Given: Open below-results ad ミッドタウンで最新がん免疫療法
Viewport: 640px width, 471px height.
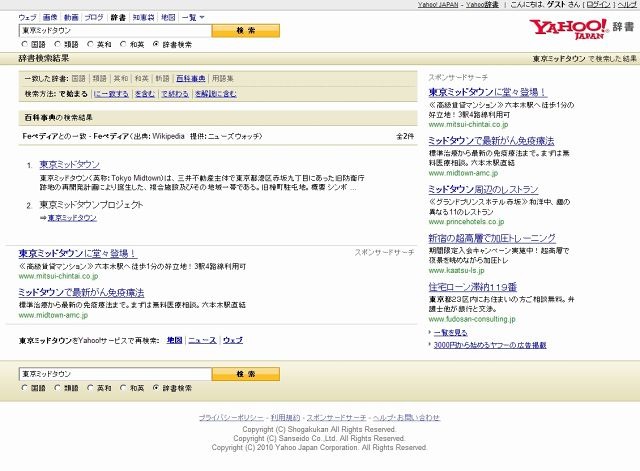Looking at the screenshot, I should [81, 292].
